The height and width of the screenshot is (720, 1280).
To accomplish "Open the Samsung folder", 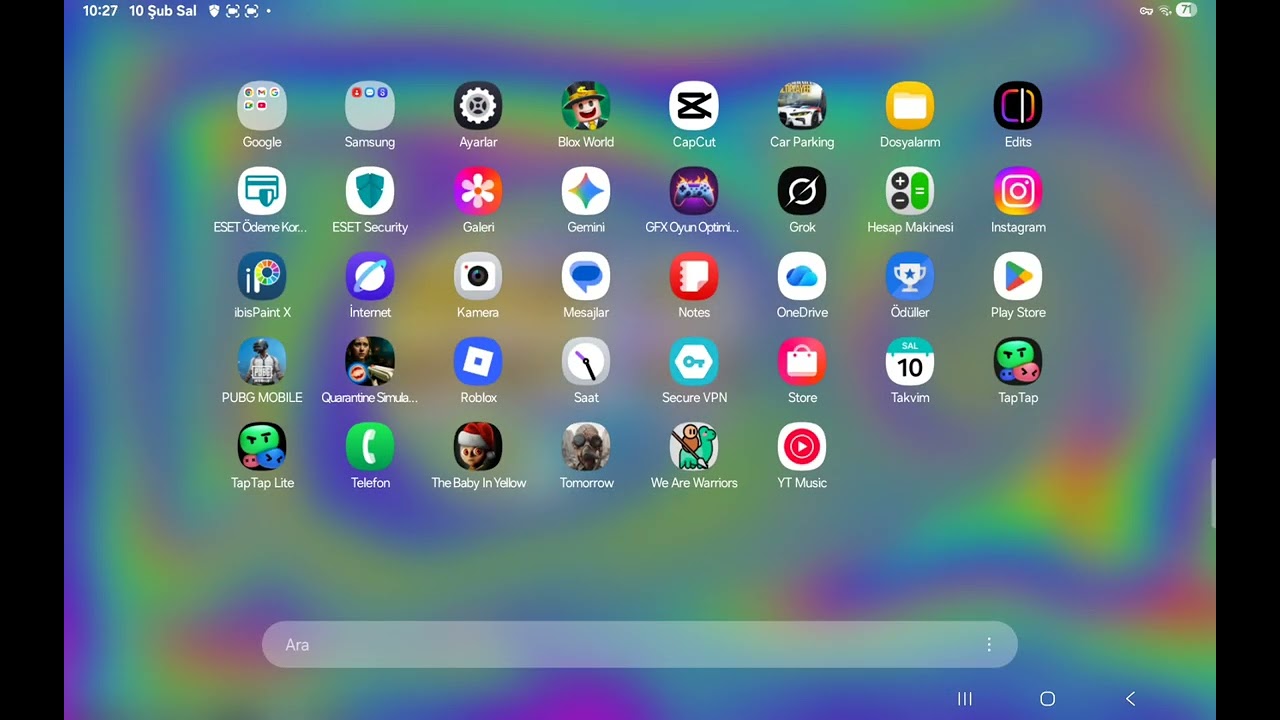I will [370, 106].
